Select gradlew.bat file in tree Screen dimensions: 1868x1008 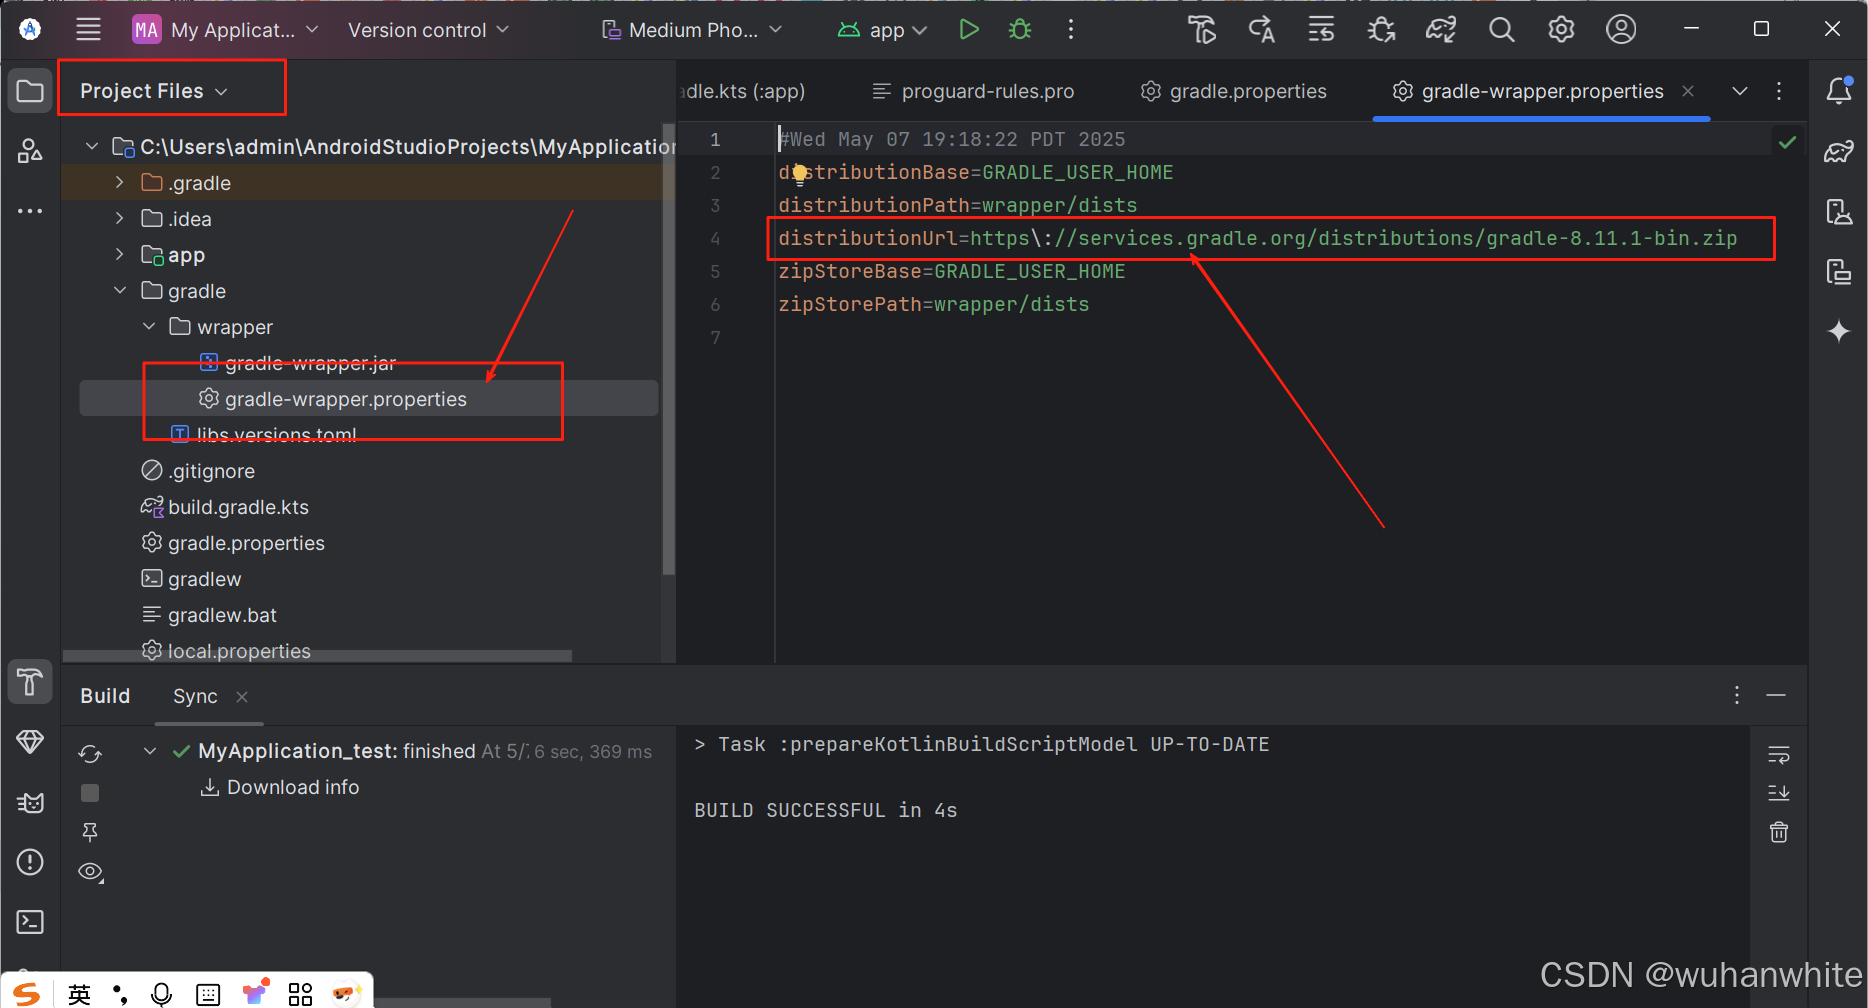tap(209, 615)
